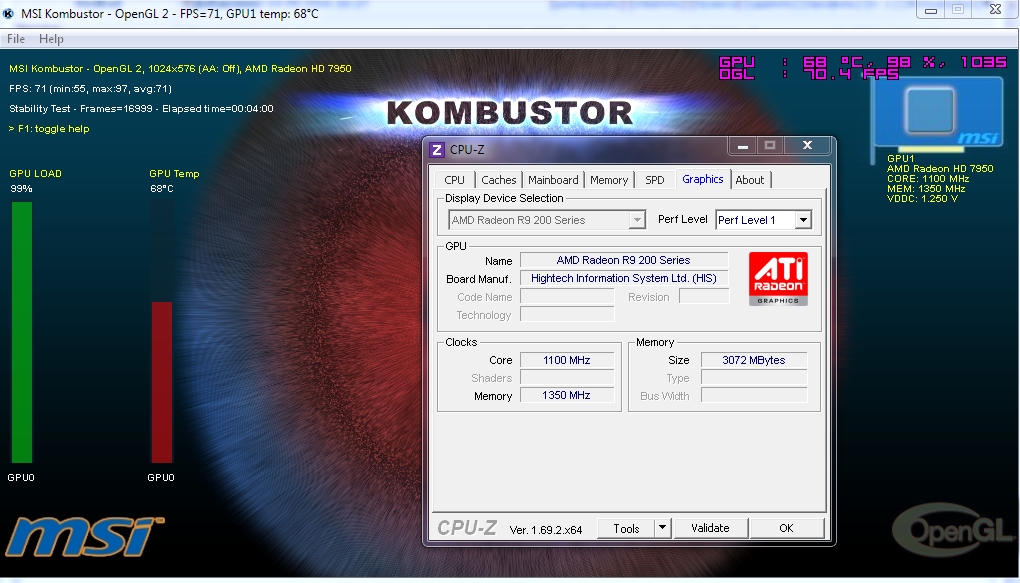Click the pink GPU overlay readout line

pyautogui.click(x=863, y=62)
